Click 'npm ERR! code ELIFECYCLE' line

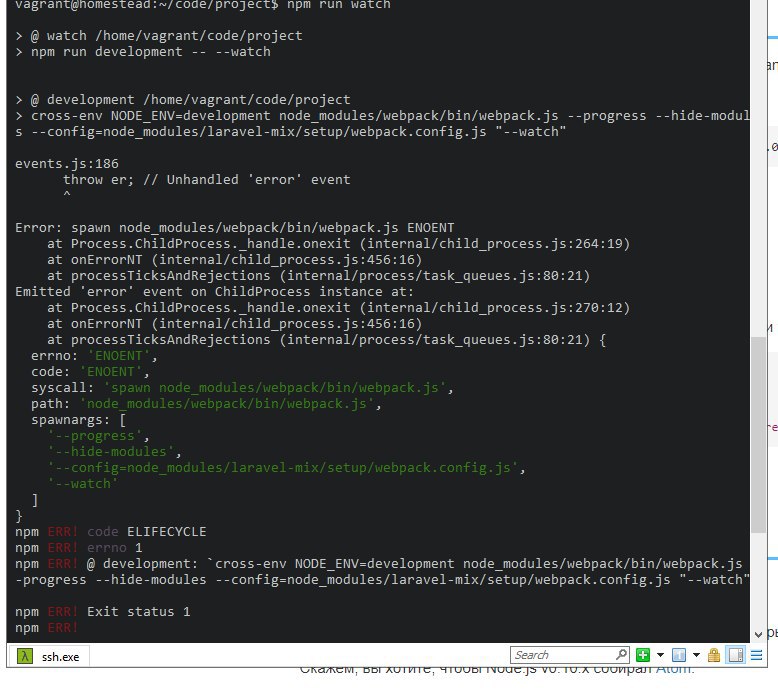tap(111, 532)
